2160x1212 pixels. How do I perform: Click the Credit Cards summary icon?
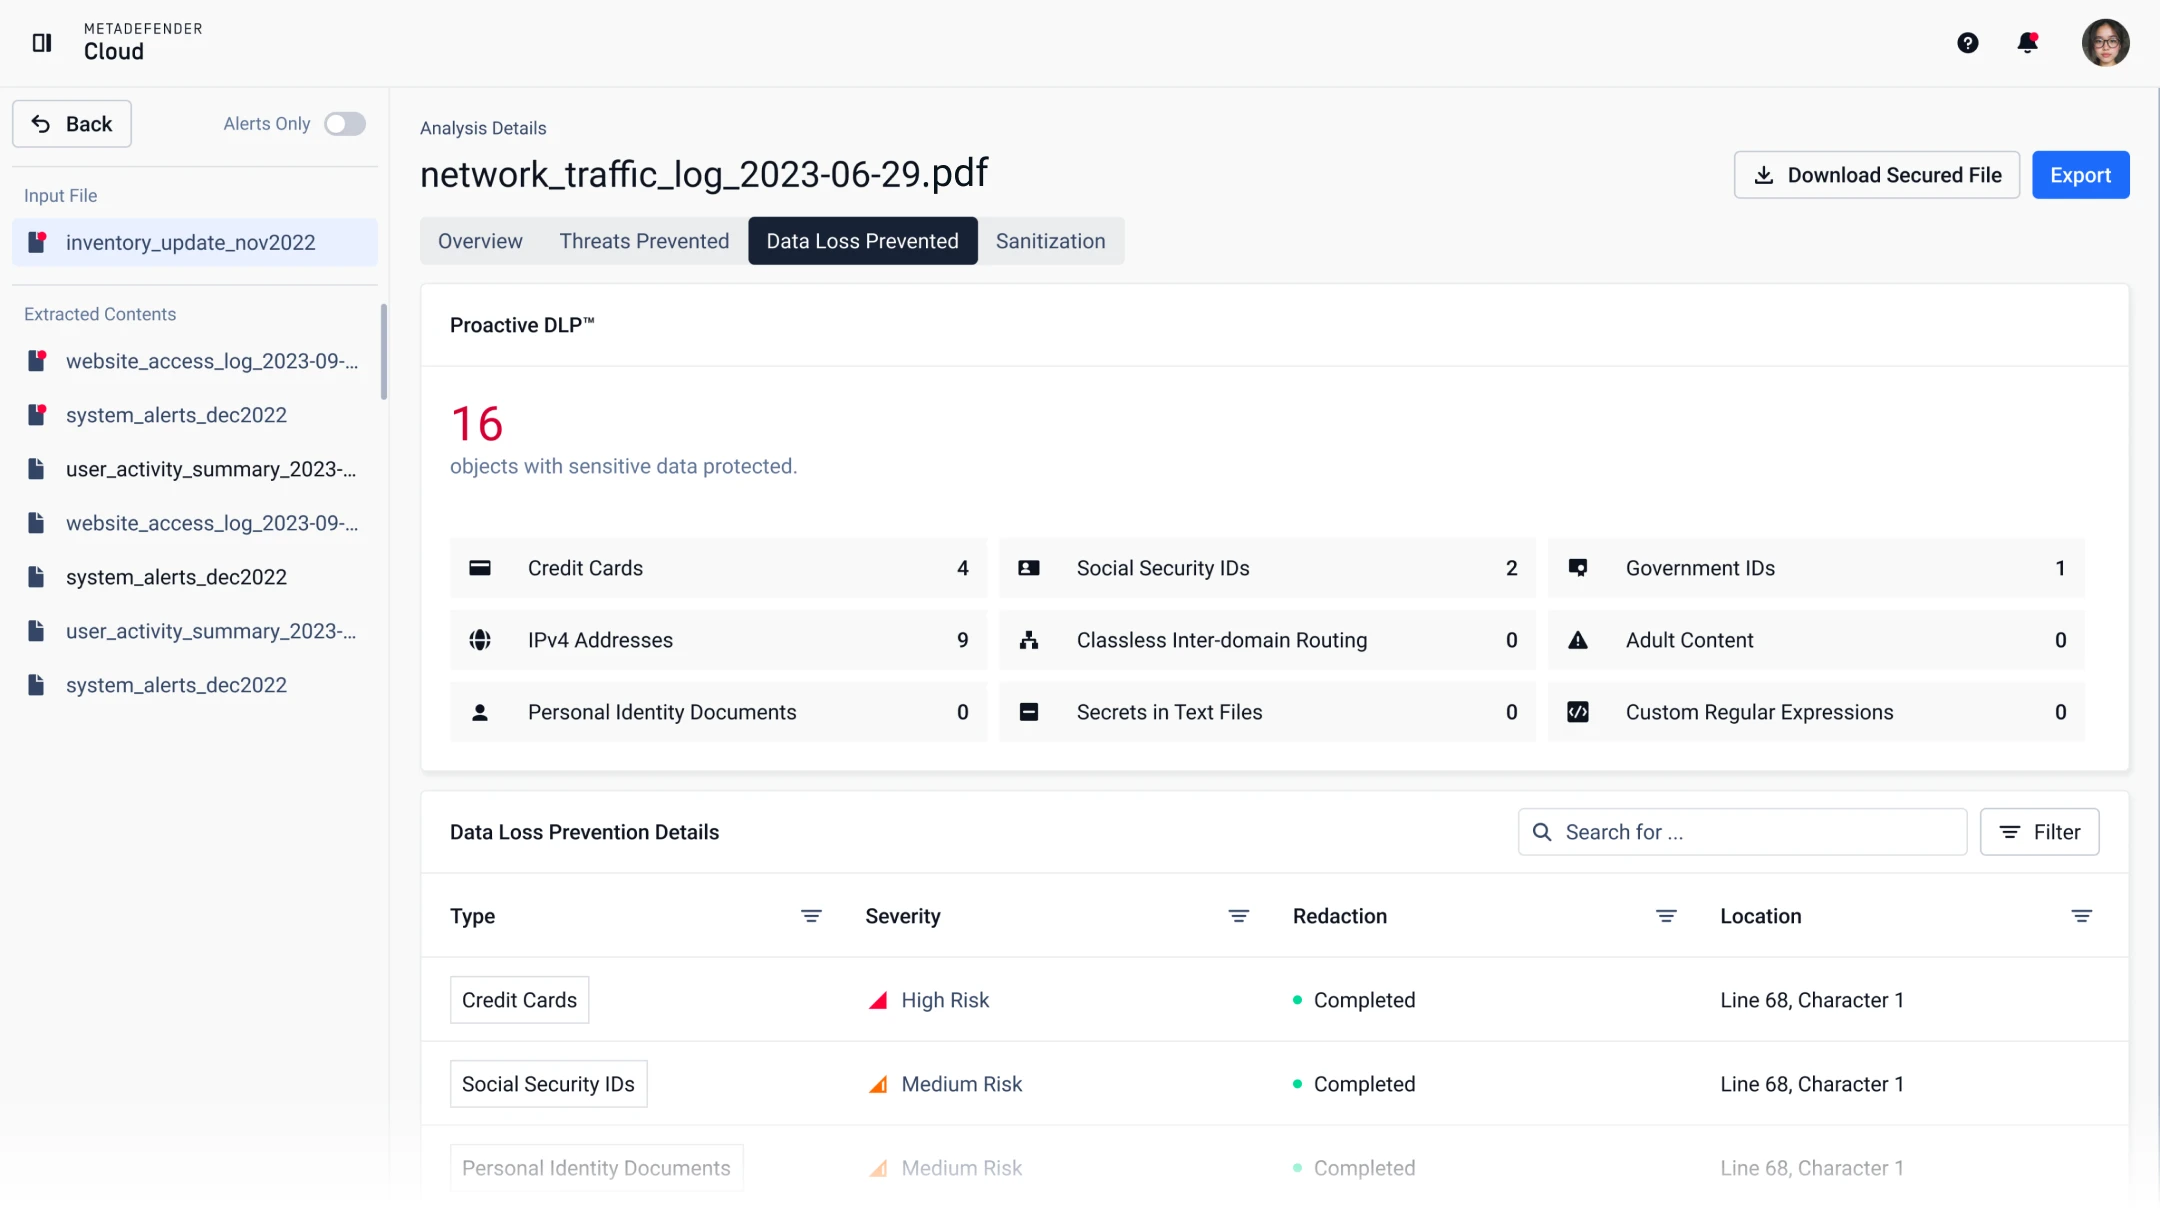(x=480, y=568)
